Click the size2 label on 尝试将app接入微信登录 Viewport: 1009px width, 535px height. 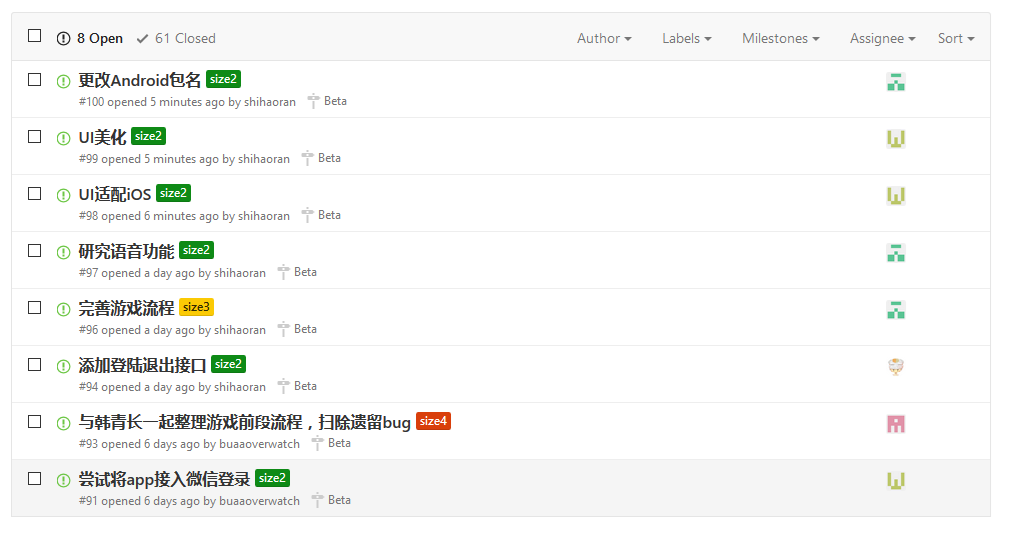(x=272, y=478)
